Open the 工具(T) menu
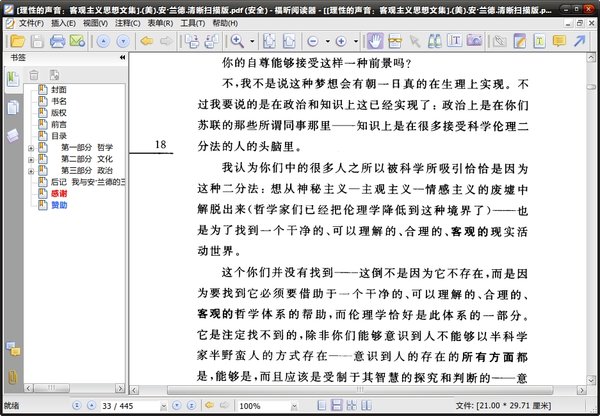The image size is (600, 416). [x=192, y=23]
